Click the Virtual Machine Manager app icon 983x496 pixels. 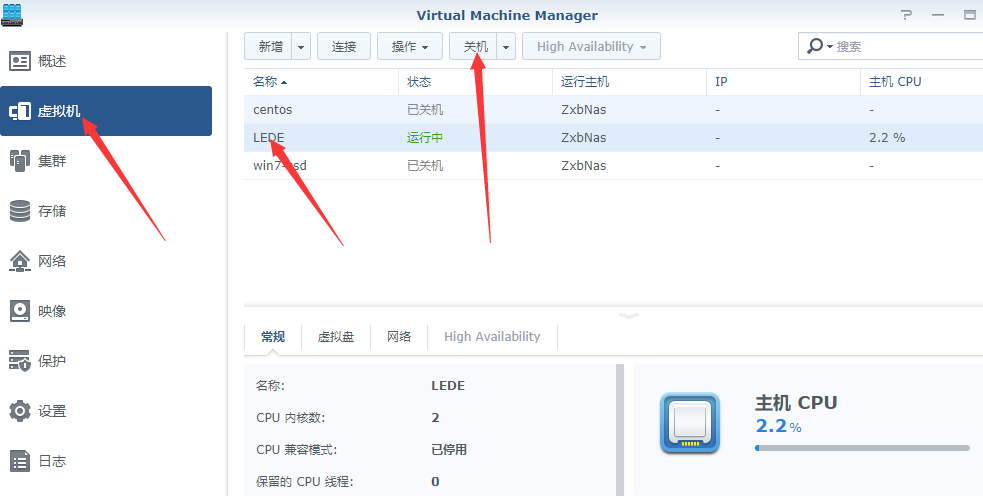[x=12, y=14]
